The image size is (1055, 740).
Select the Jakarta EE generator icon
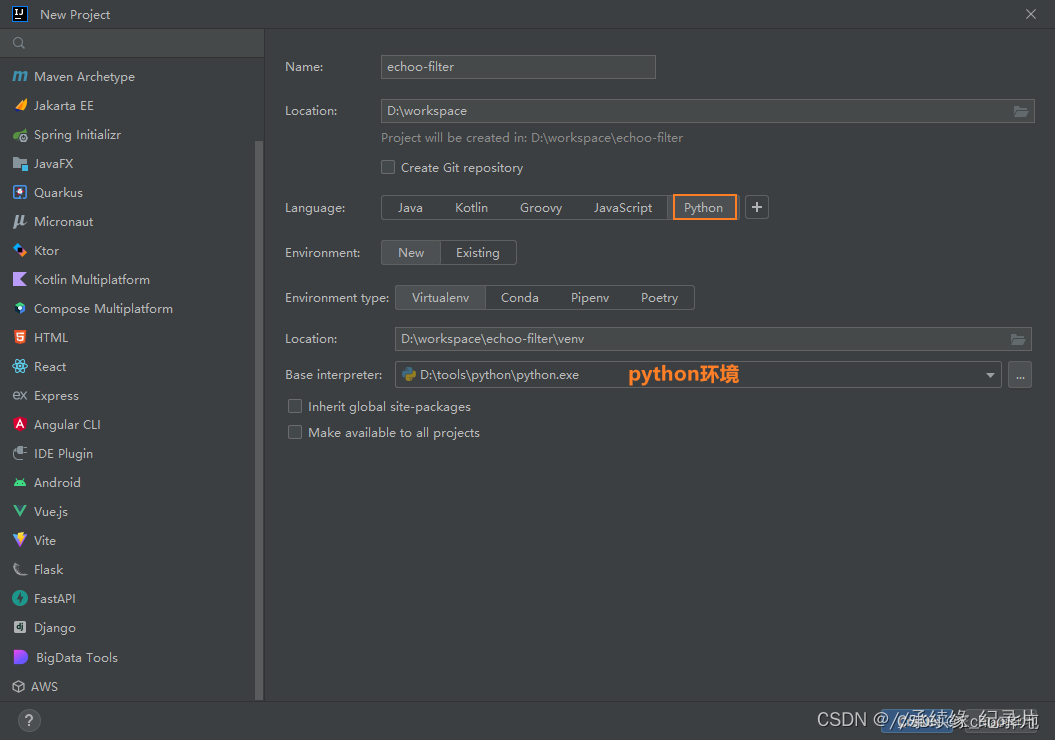coord(20,106)
